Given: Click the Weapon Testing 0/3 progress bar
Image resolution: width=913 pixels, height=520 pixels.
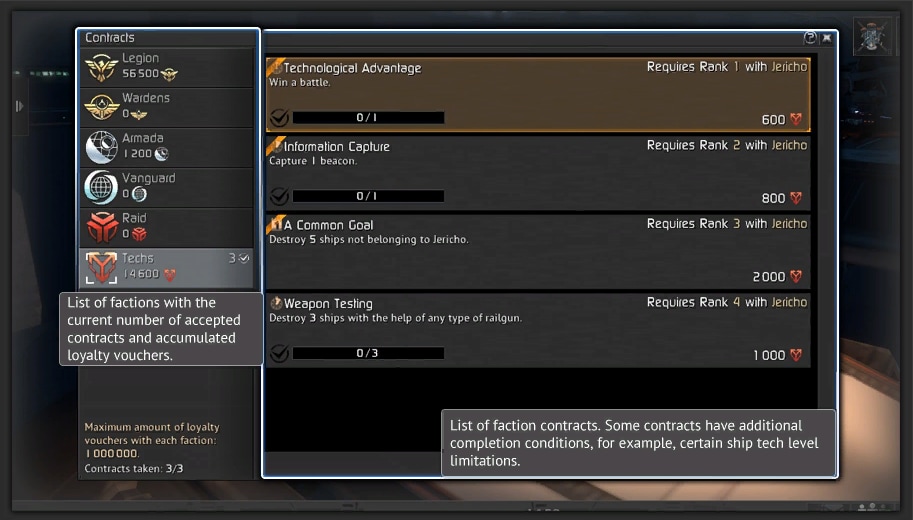Looking at the screenshot, I should click(x=368, y=353).
